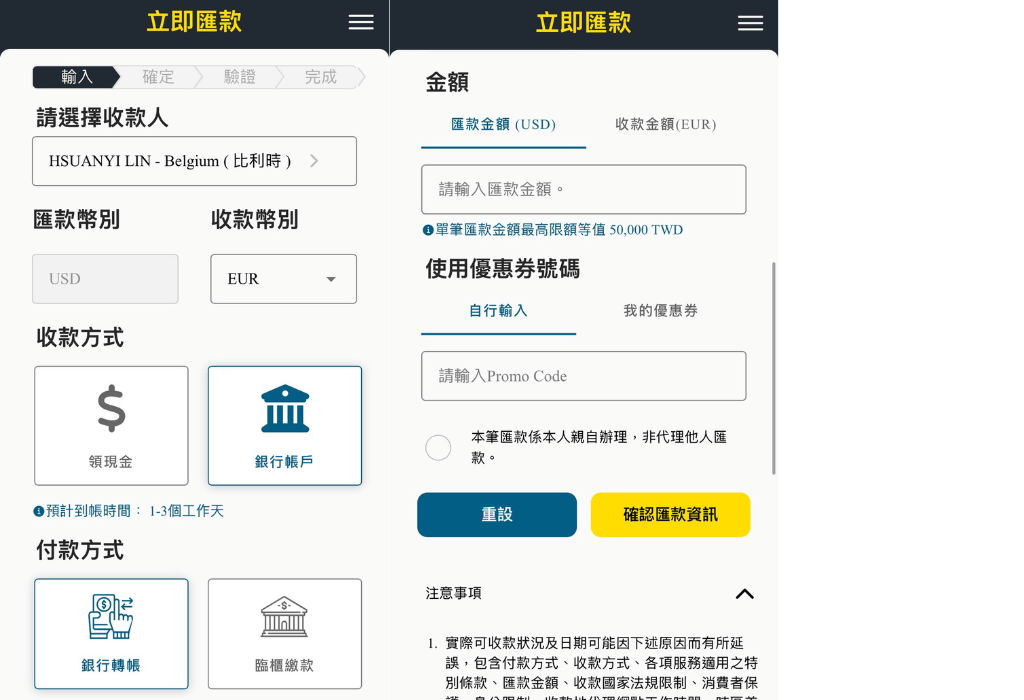Pick the 臨櫃繳款 counter payment method
This screenshot has height=700, width=1024.
[x=285, y=633]
